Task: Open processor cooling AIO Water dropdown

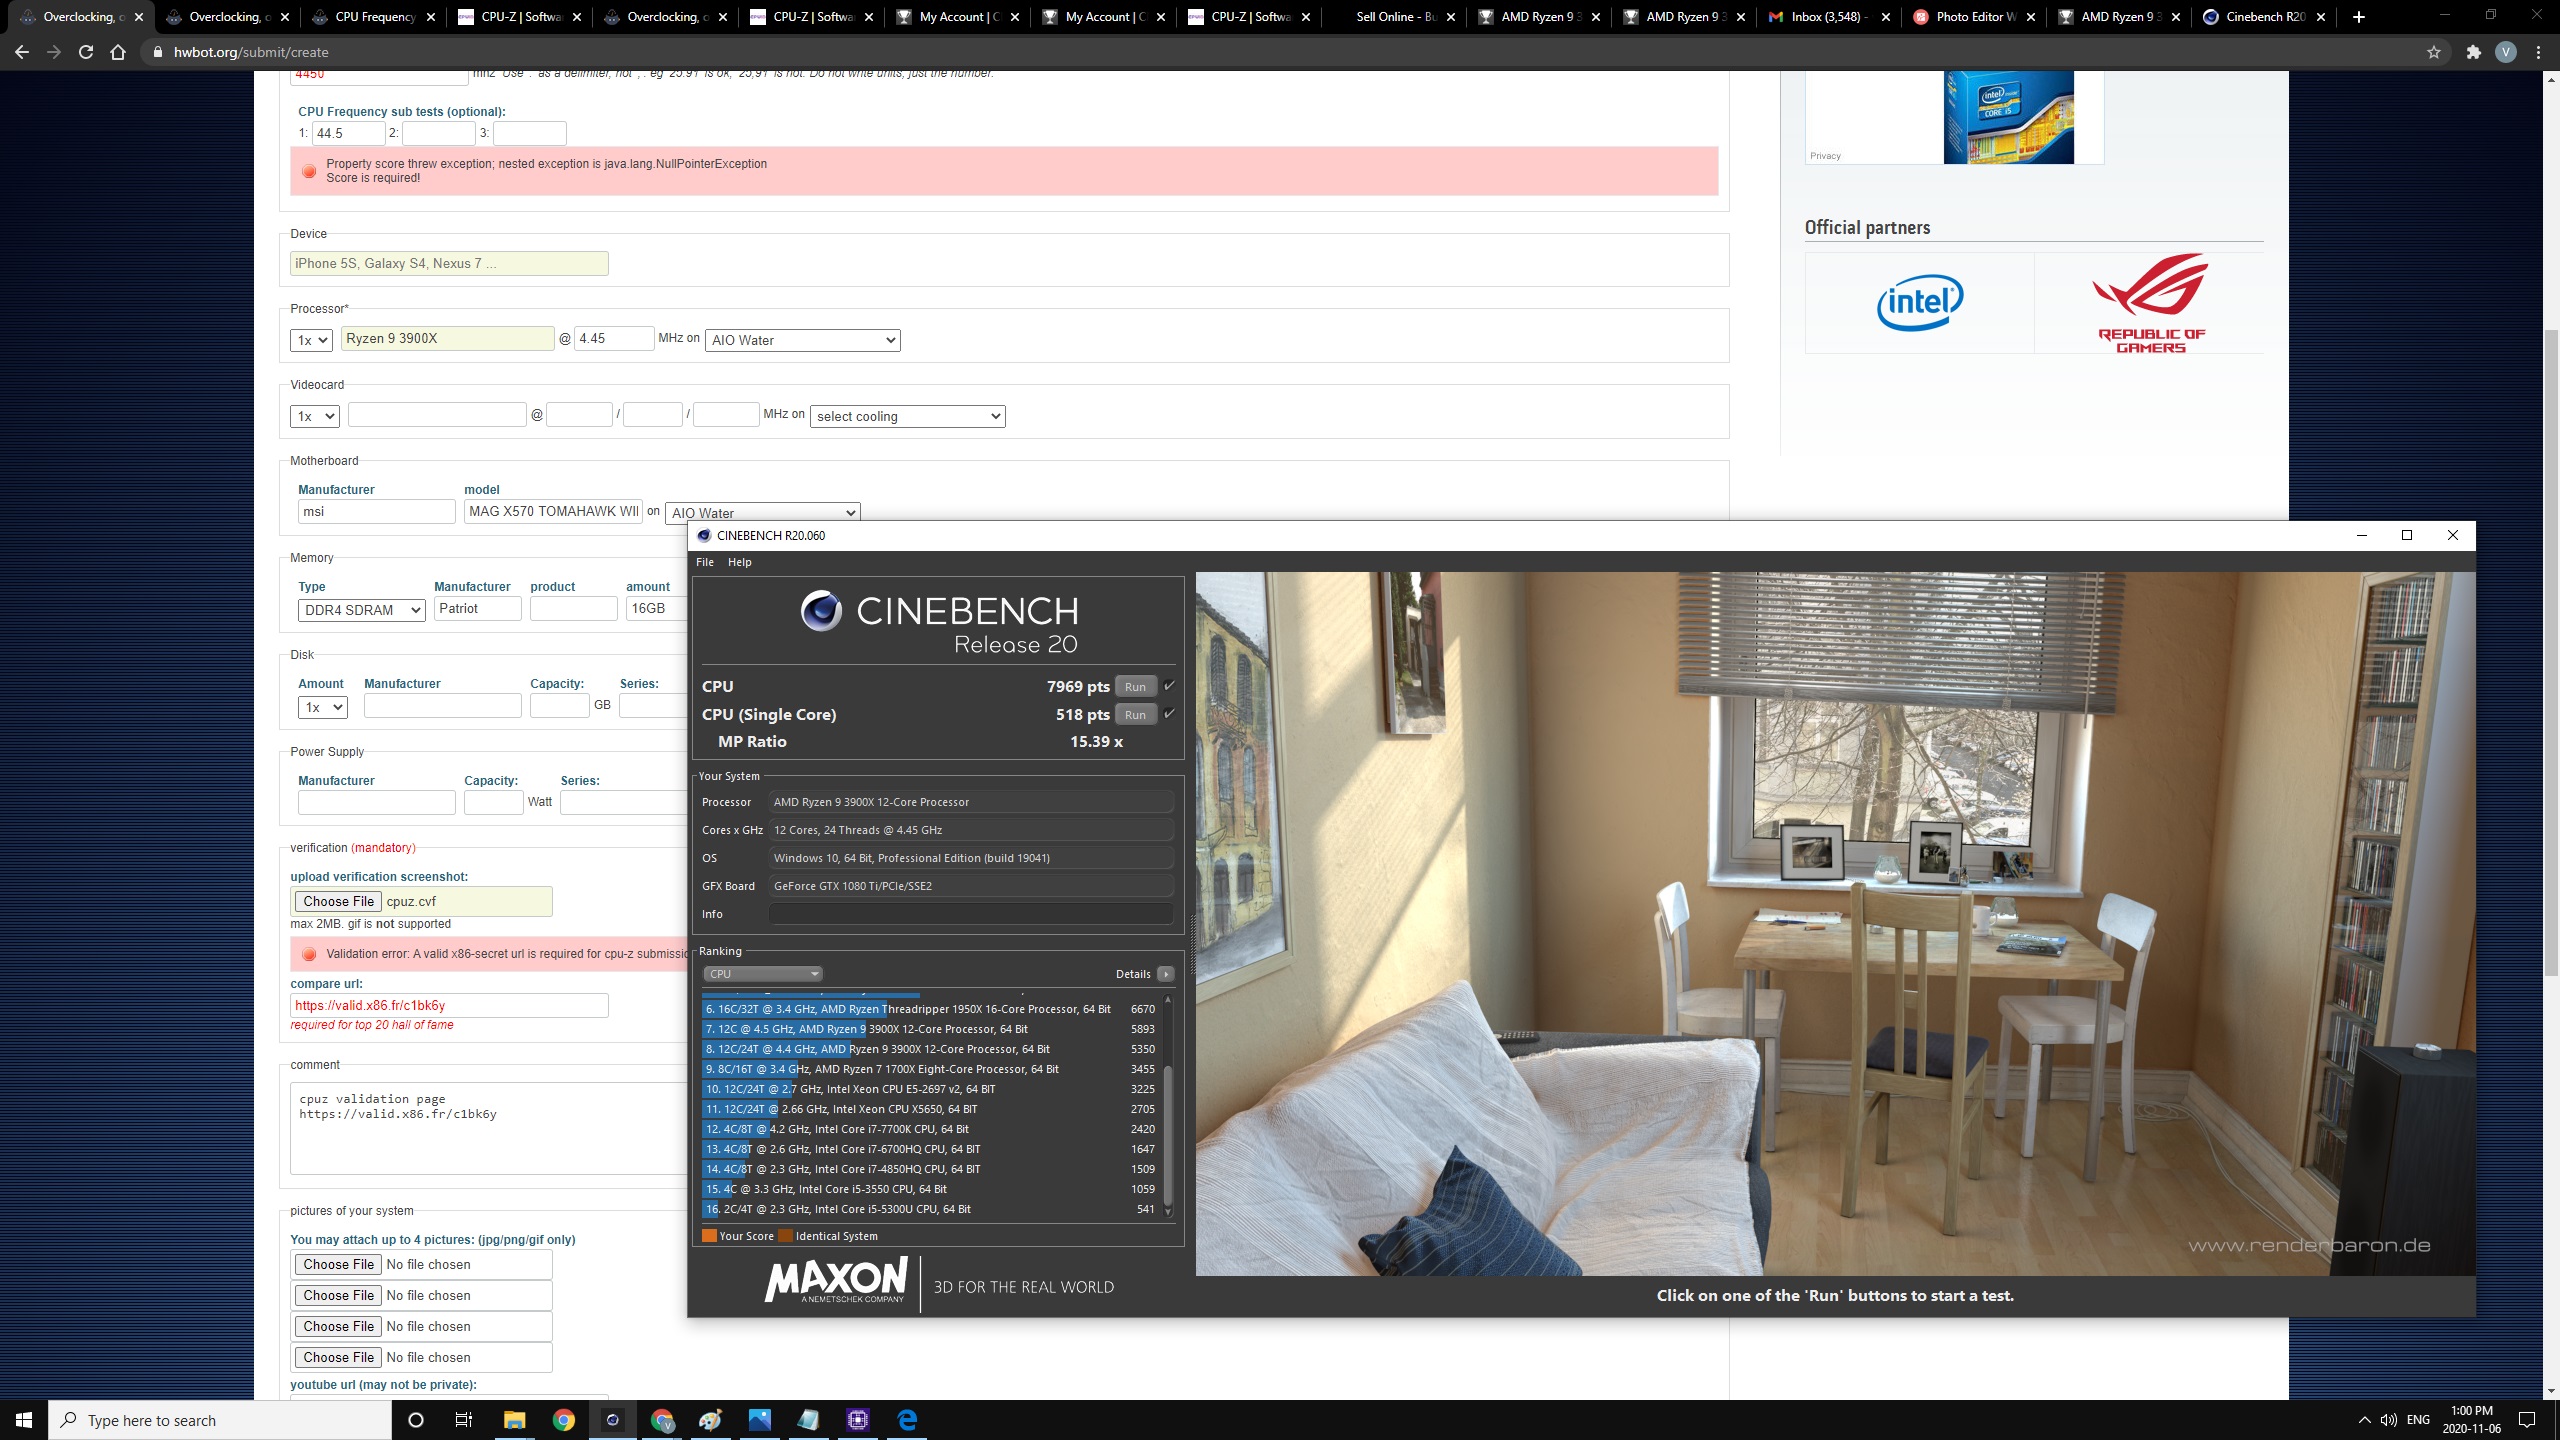Action: pos(803,340)
